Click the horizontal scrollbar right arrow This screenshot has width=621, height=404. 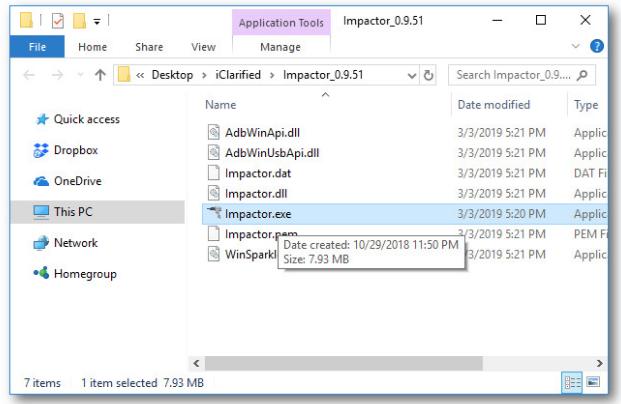(x=600, y=363)
